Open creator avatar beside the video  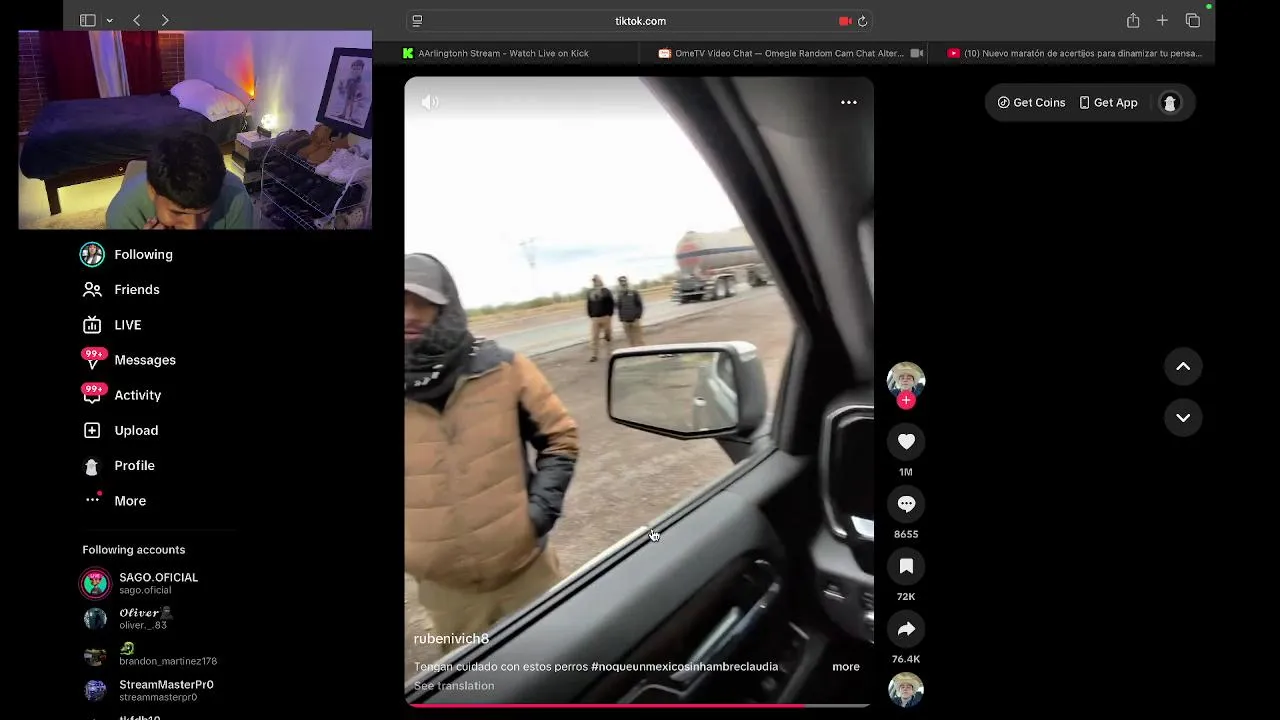click(x=906, y=380)
